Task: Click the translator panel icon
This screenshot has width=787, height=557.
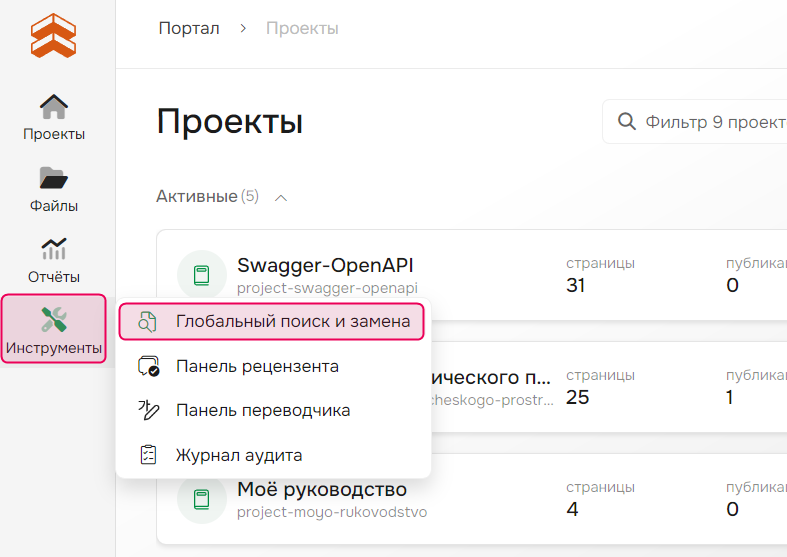Action: (149, 410)
